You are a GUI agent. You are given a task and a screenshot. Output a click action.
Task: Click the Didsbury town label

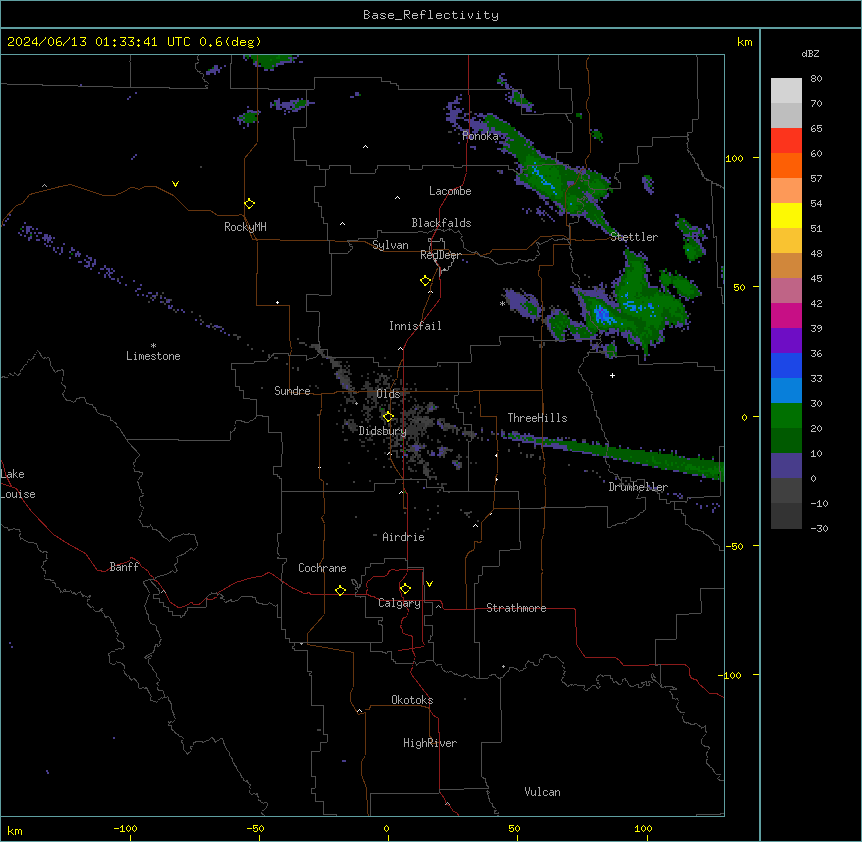383,431
